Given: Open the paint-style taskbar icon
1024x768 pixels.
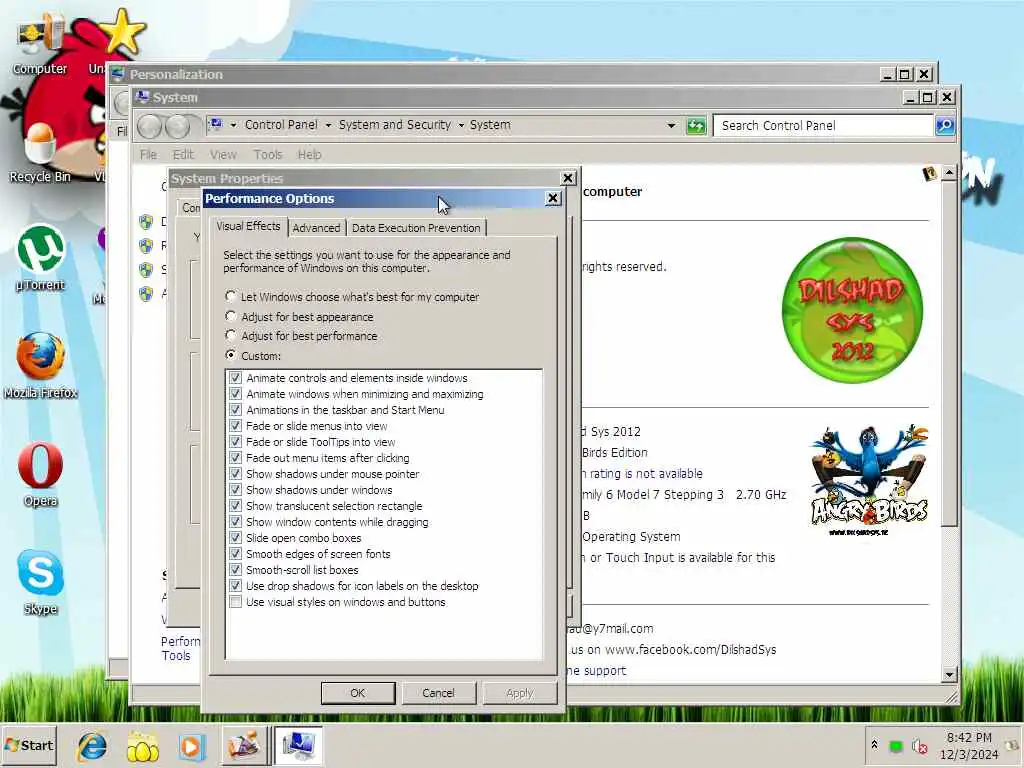Looking at the screenshot, I should 244,746.
